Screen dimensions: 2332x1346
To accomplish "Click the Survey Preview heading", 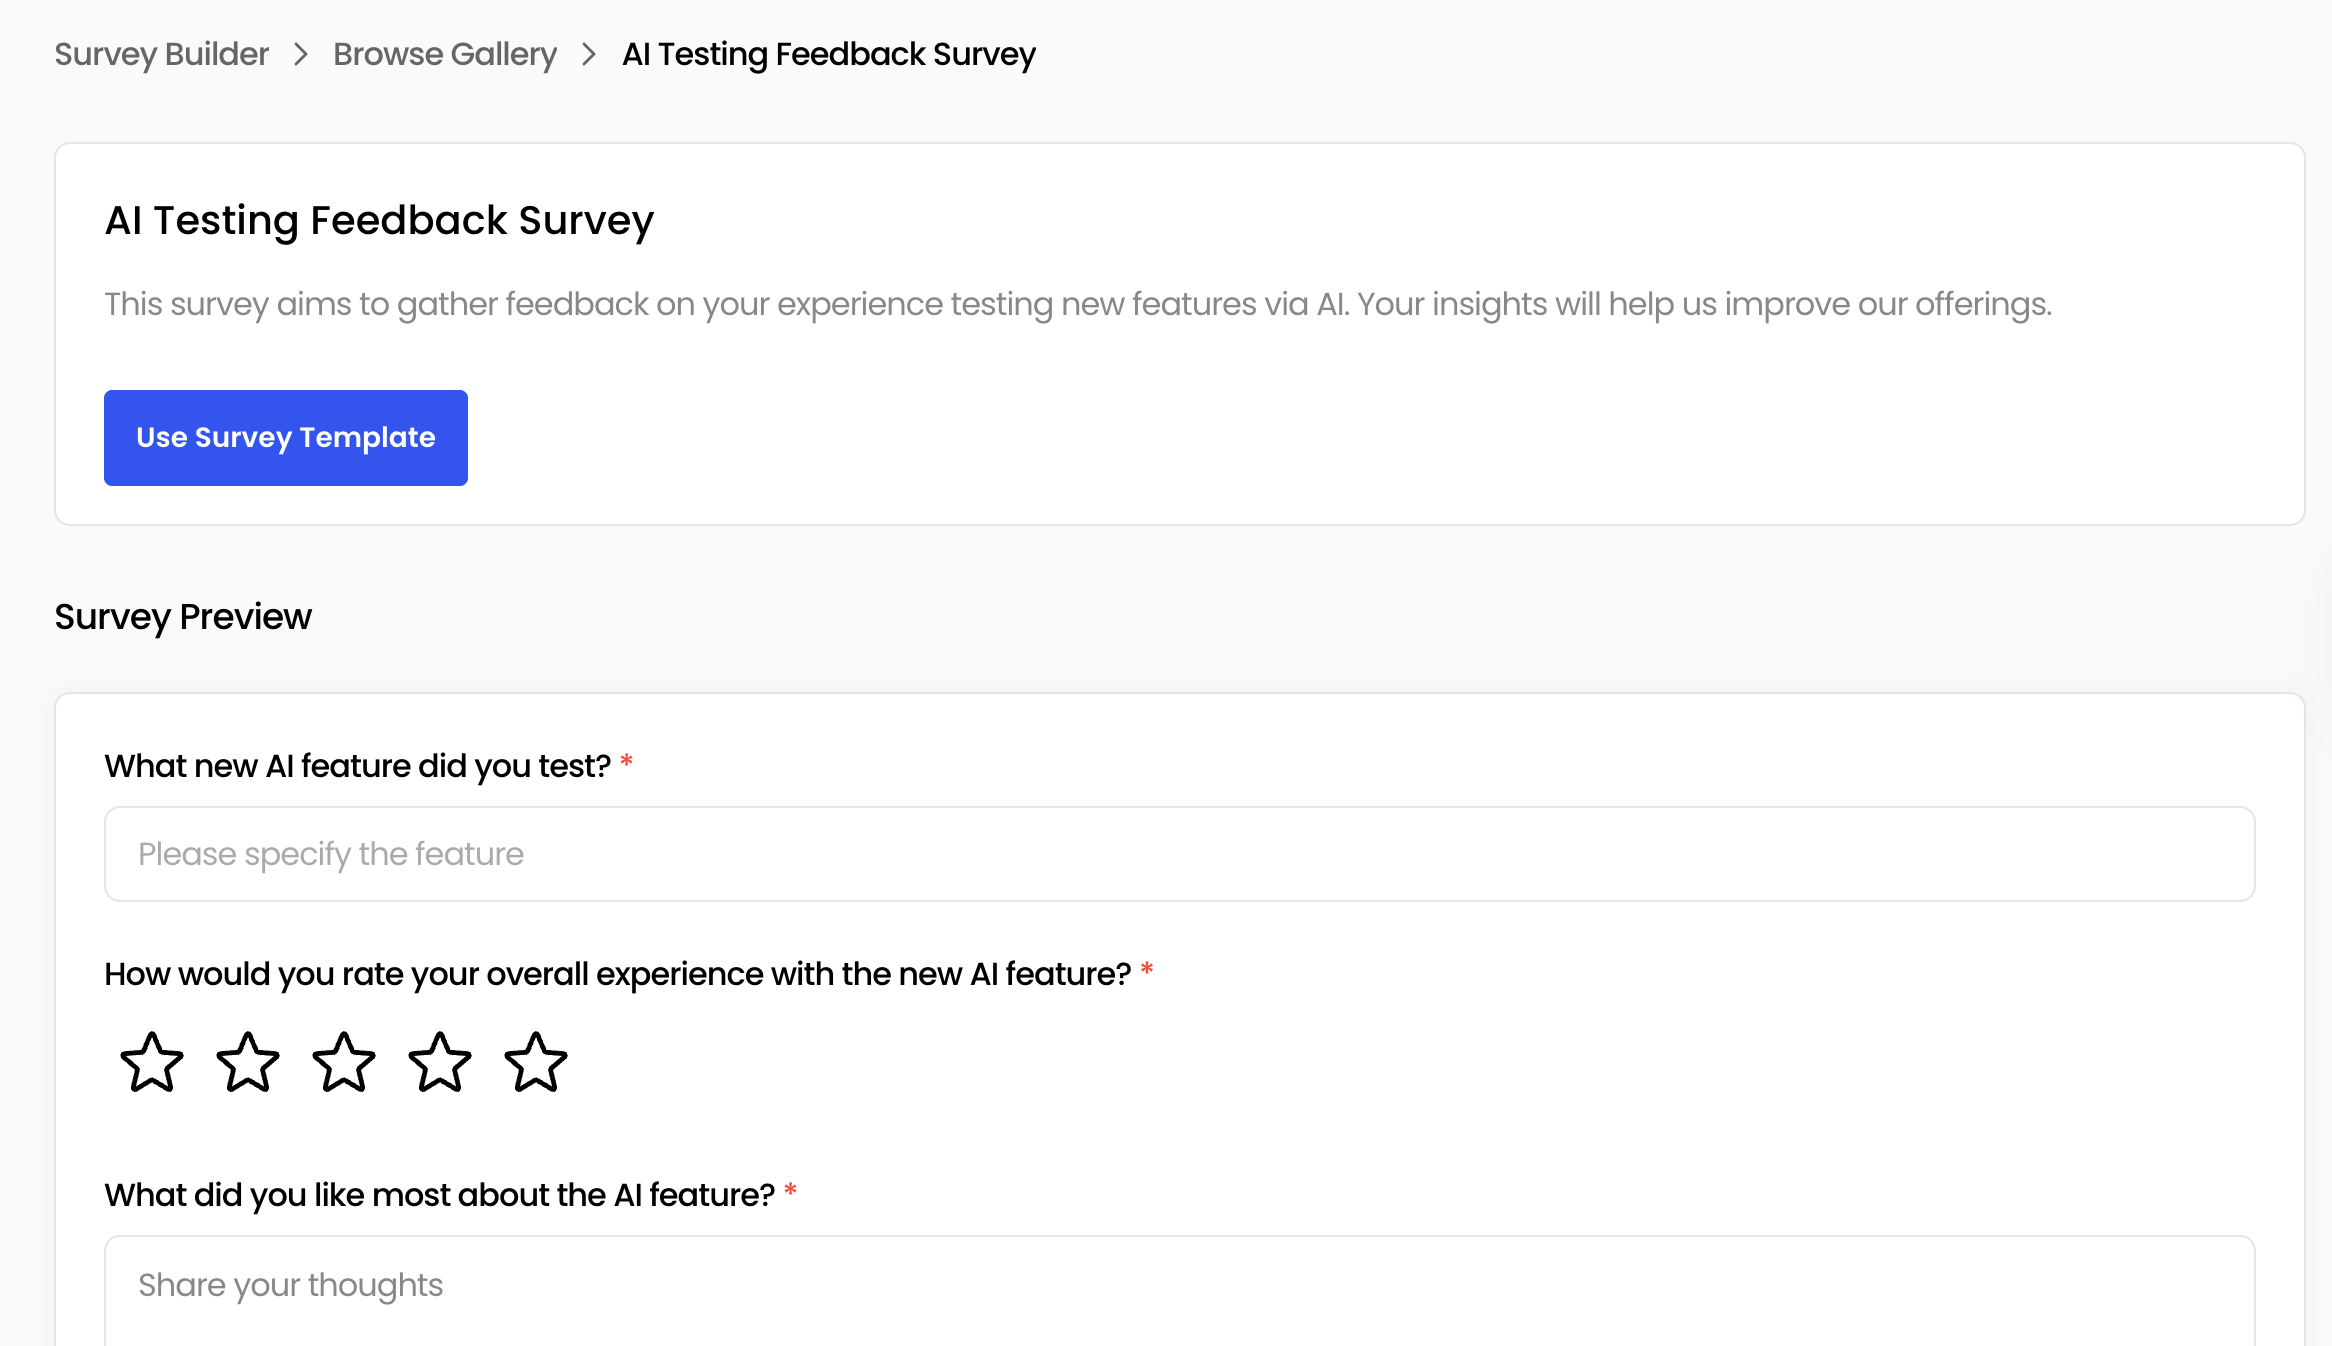I will click(182, 617).
